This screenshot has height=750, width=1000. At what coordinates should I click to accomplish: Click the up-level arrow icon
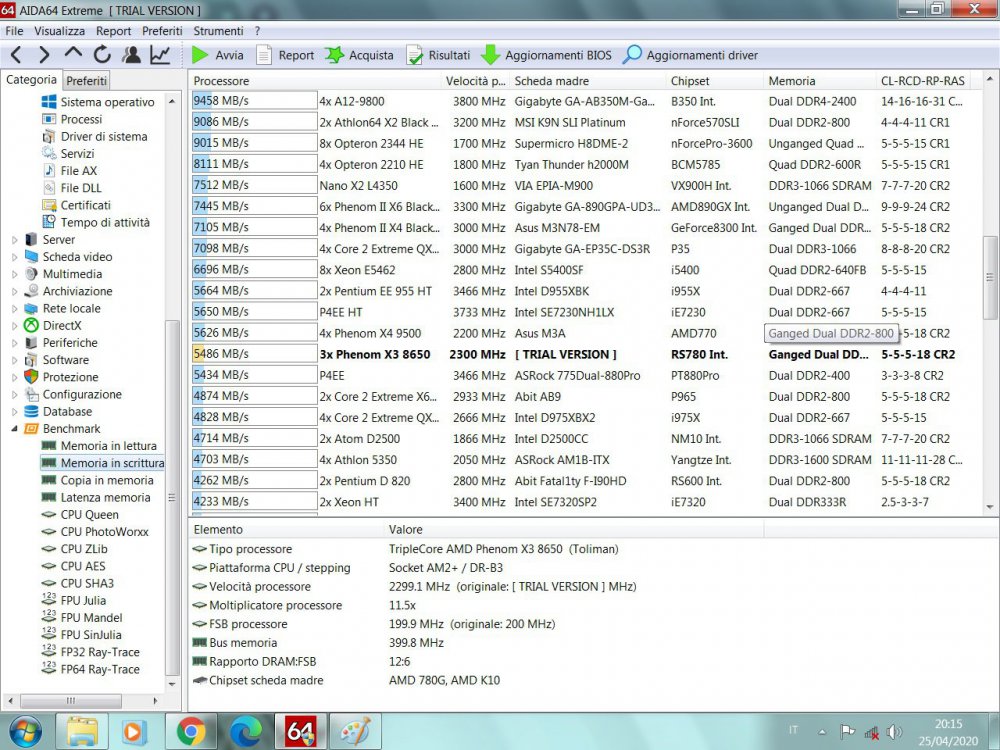(74, 55)
